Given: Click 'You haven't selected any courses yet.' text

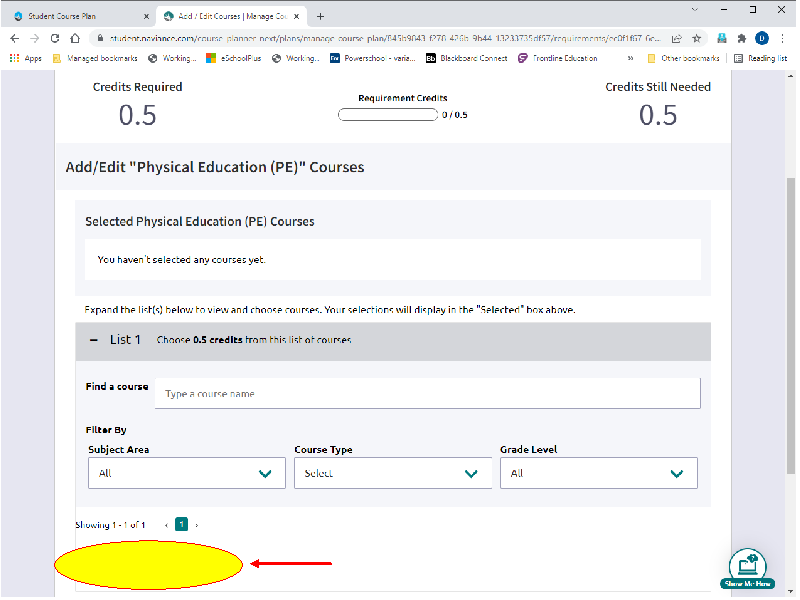Looking at the screenshot, I should point(181,260).
